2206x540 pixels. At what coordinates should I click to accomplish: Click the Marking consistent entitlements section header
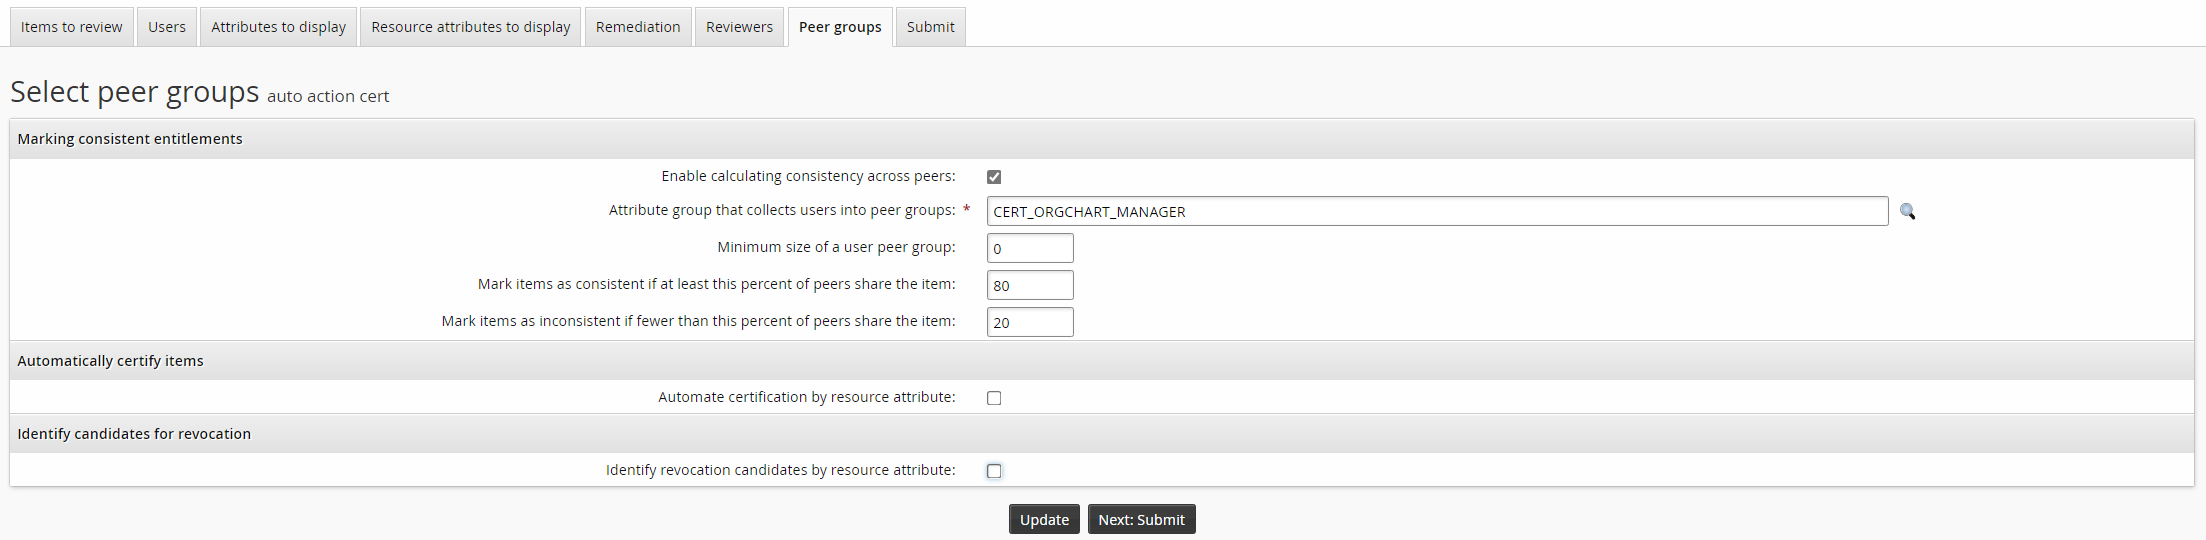coord(130,139)
